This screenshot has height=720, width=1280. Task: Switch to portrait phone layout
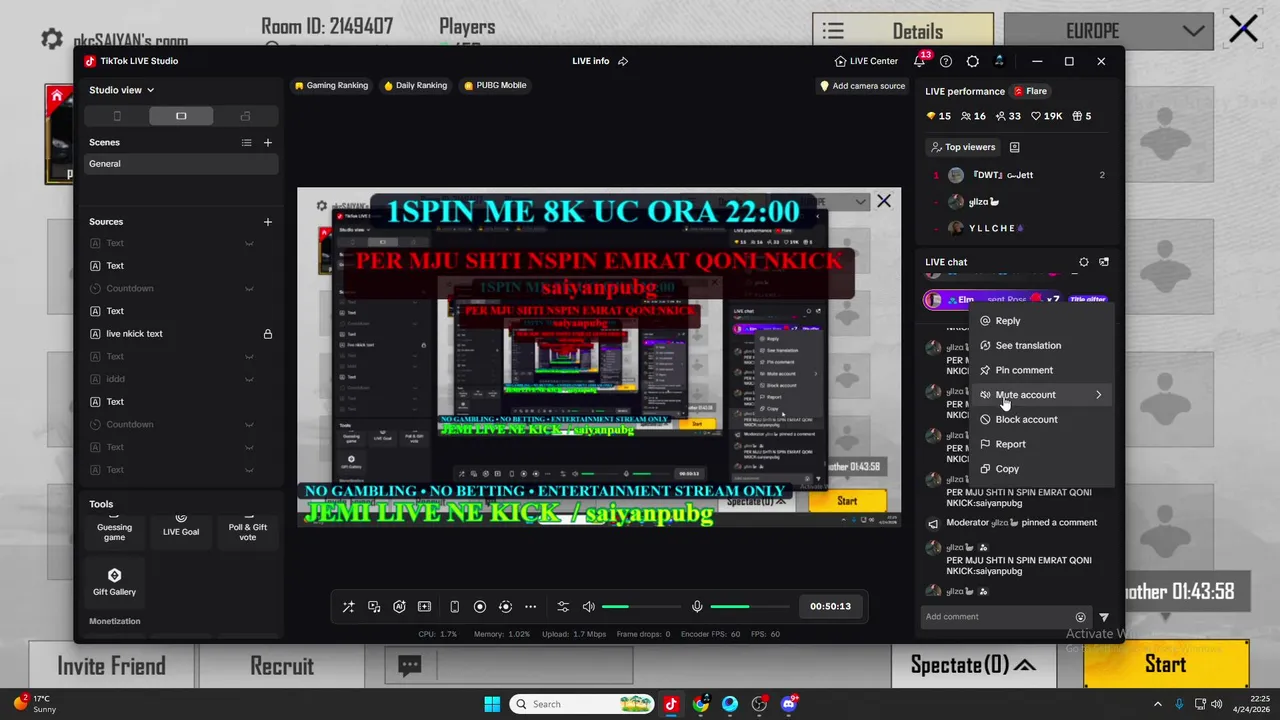117,116
